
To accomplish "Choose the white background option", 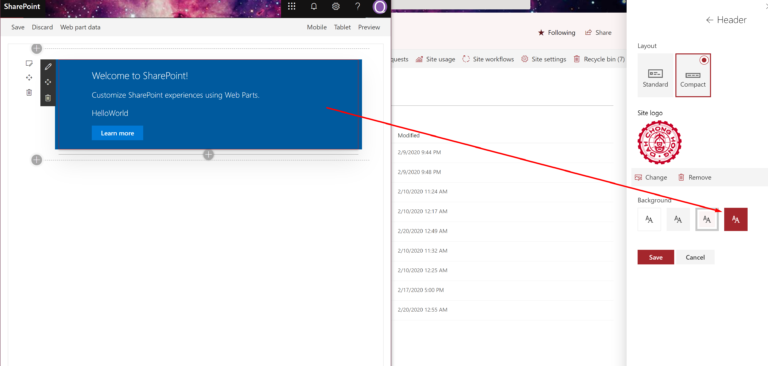I will pyautogui.click(x=649, y=220).
